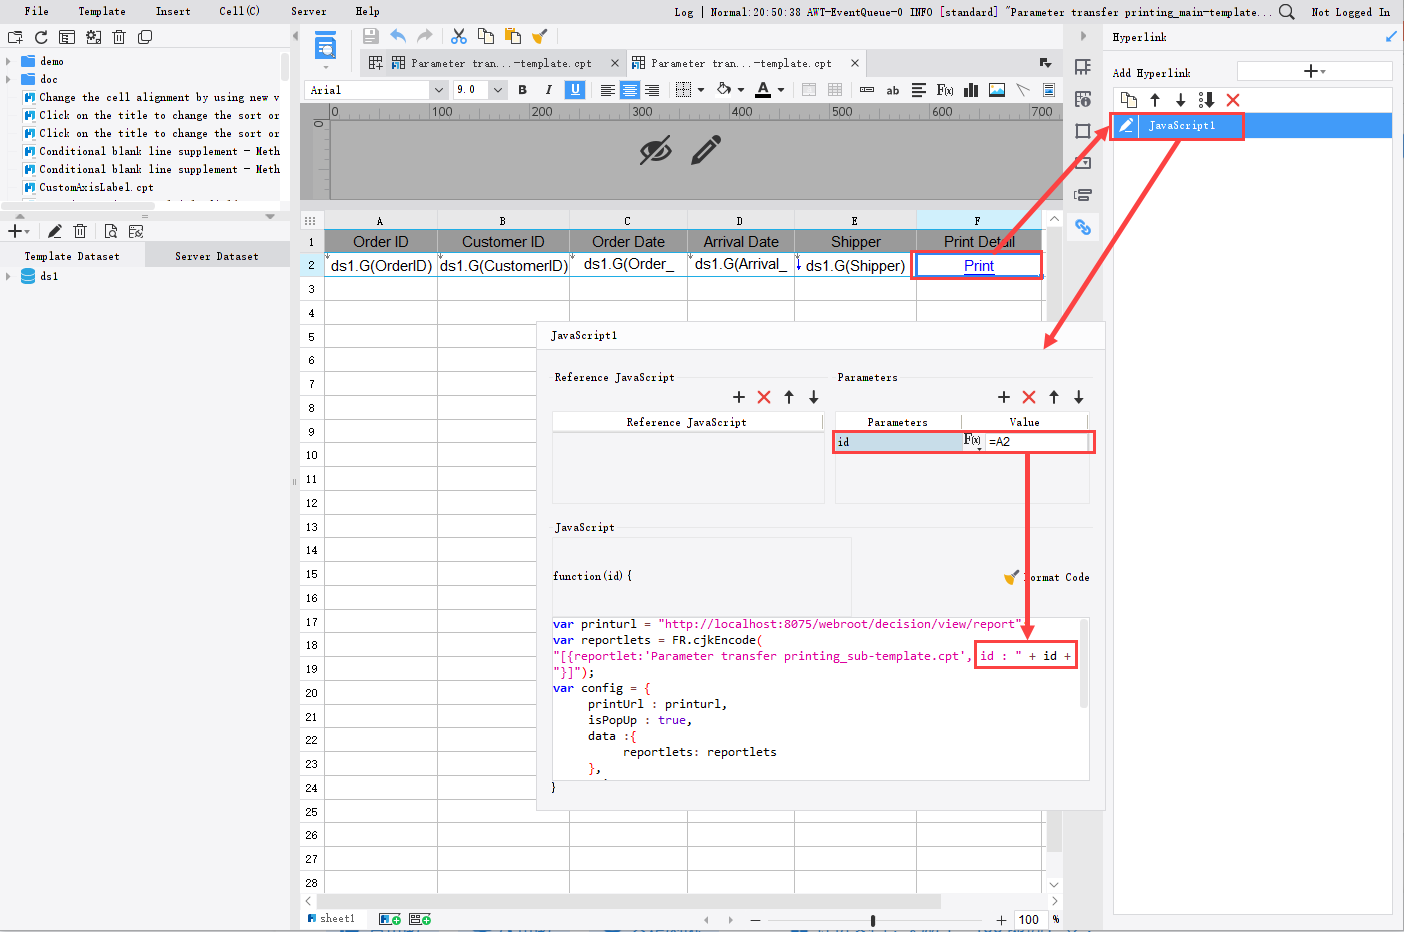Open the font size 9.0 dropdown

point(497,89)
